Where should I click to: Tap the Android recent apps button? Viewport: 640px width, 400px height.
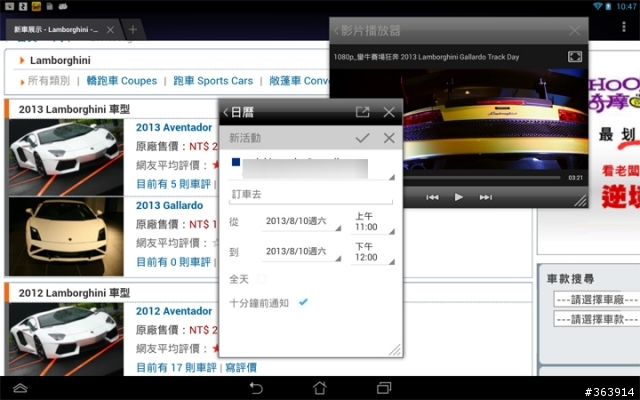[x=384, y=388]
